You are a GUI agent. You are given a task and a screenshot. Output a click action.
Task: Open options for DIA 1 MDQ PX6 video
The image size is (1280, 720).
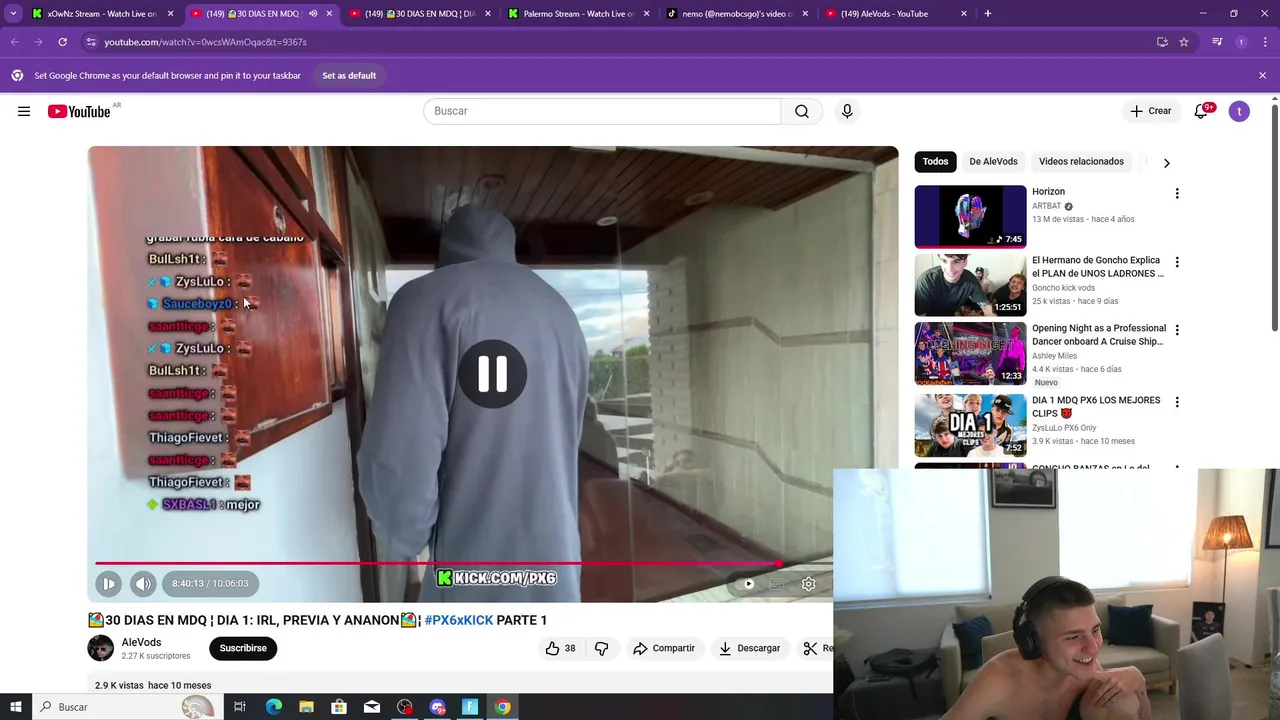(x=1177, y=403)
